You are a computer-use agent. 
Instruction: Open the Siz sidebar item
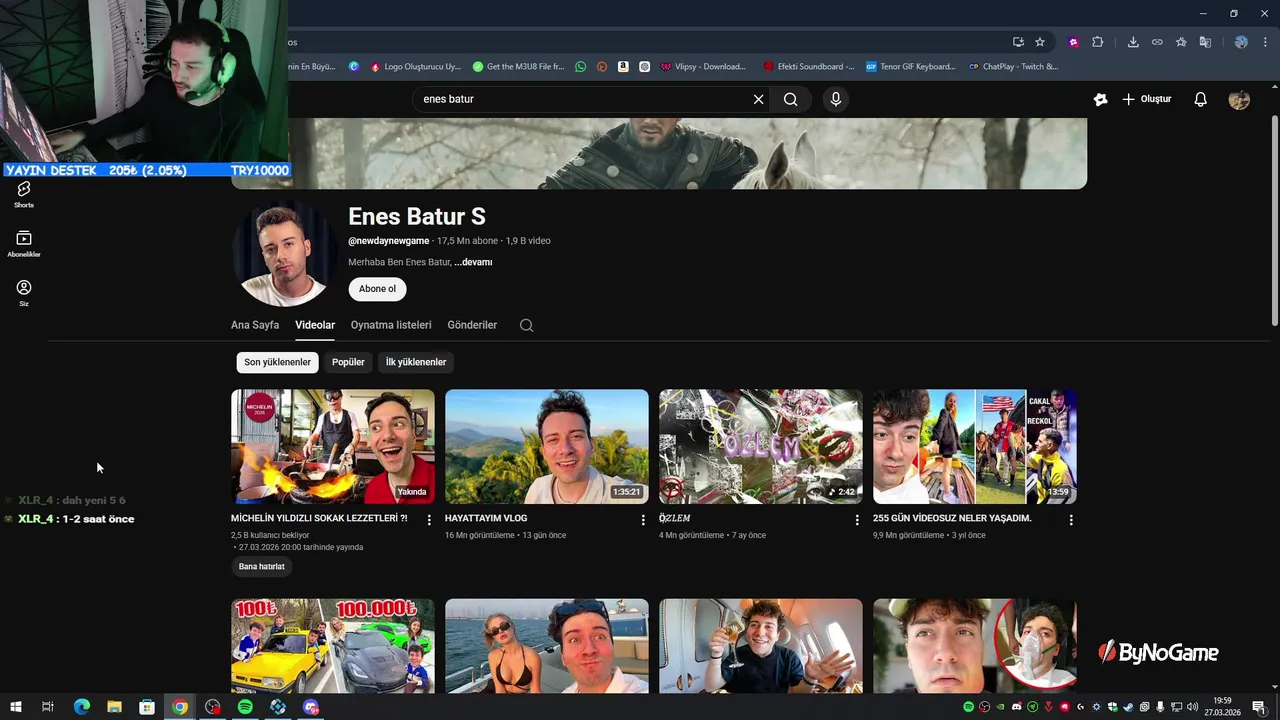(24, 293)
